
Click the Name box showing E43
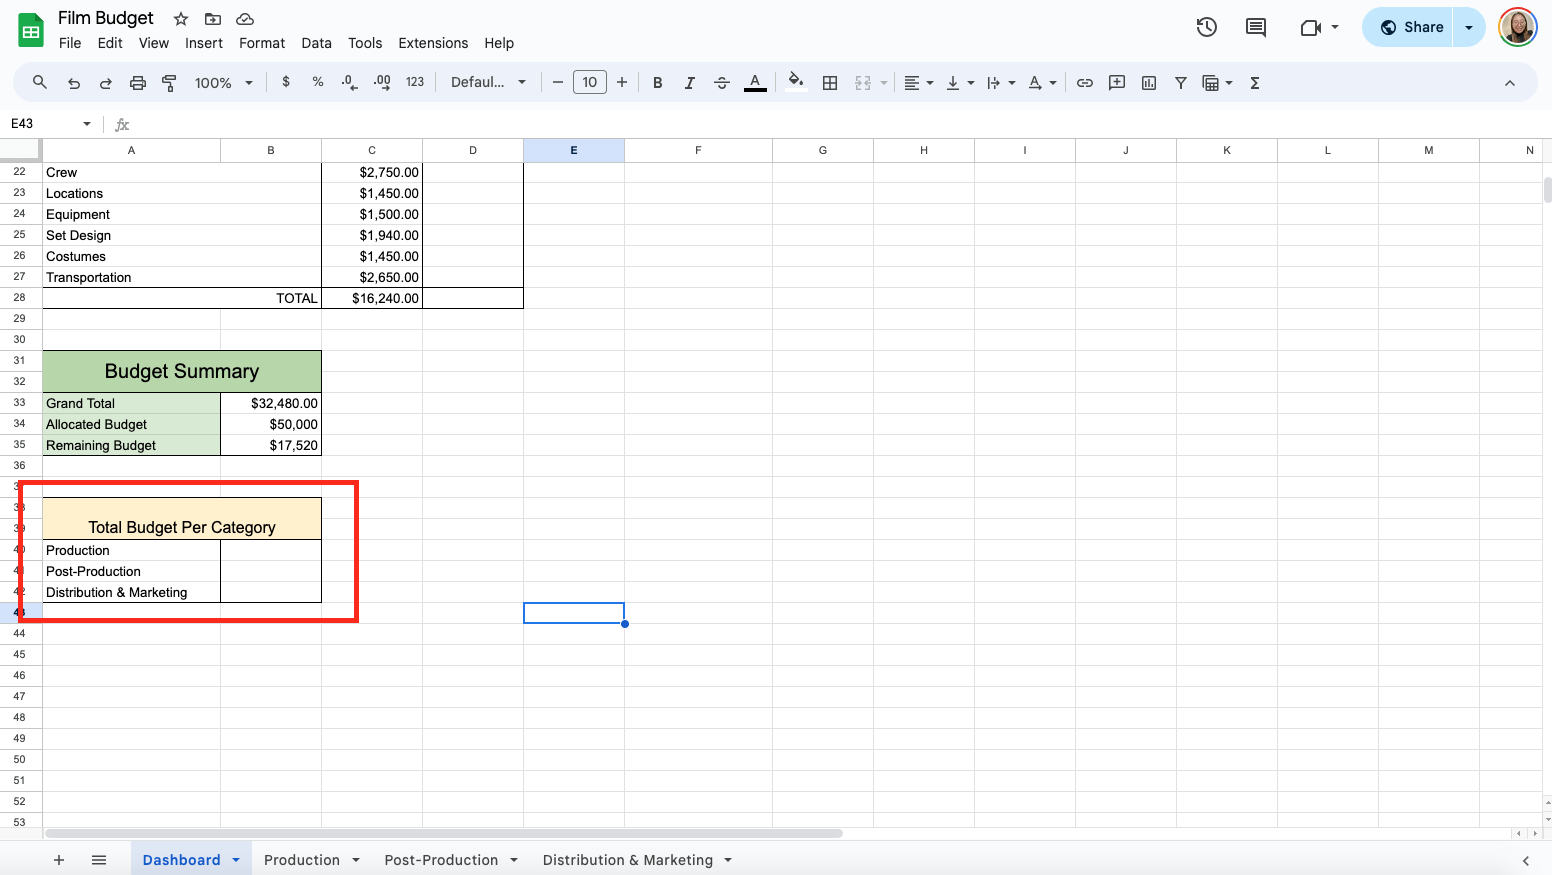(45, 124)
